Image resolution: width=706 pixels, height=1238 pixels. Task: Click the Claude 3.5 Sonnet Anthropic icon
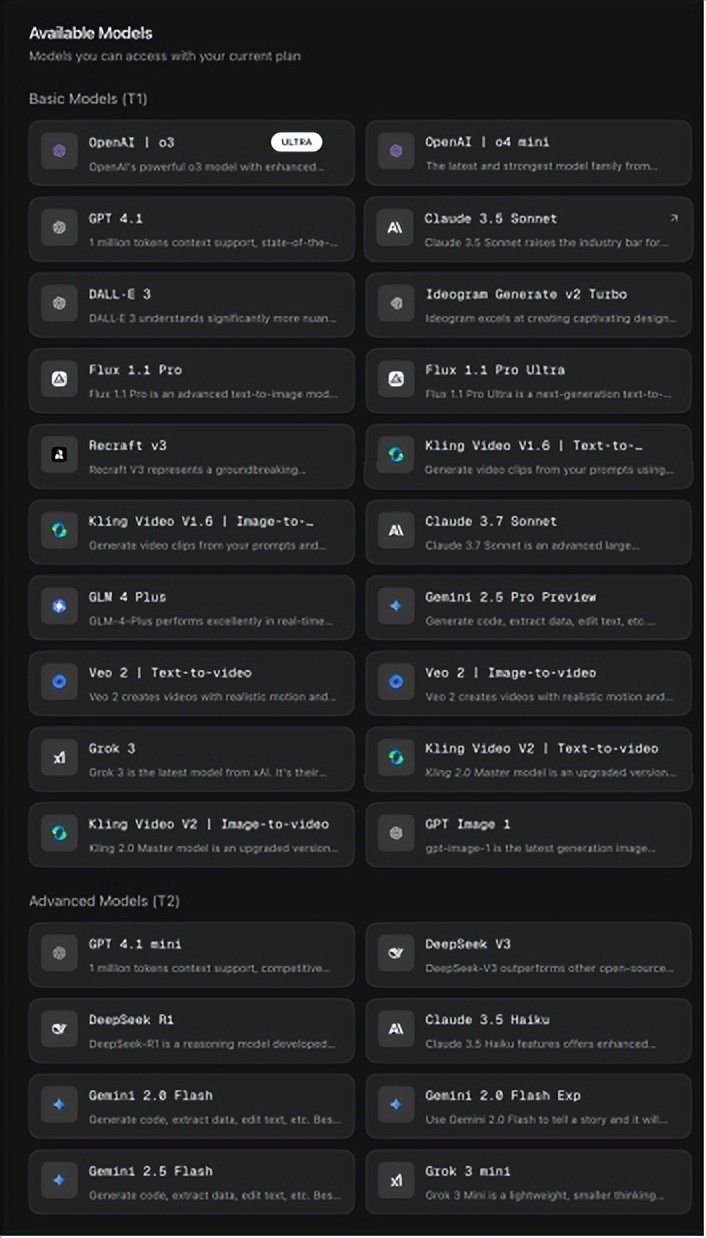pyautogui.click(x=395, y=228)
